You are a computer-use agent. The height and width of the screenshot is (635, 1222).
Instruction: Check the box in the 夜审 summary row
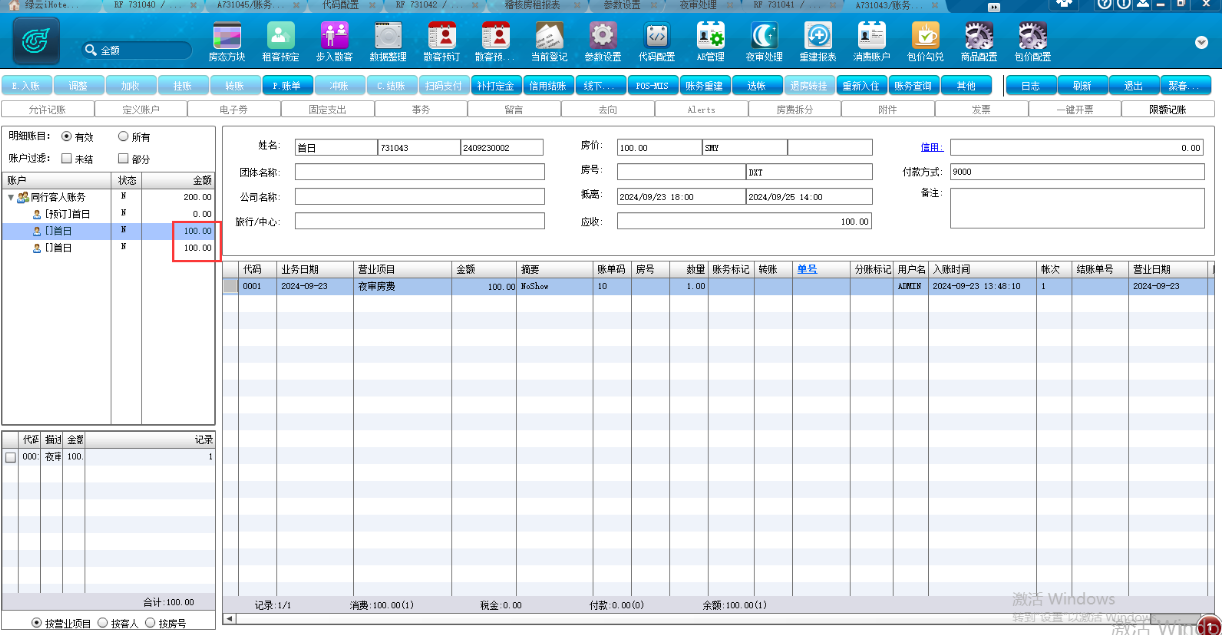coord(11,457)
